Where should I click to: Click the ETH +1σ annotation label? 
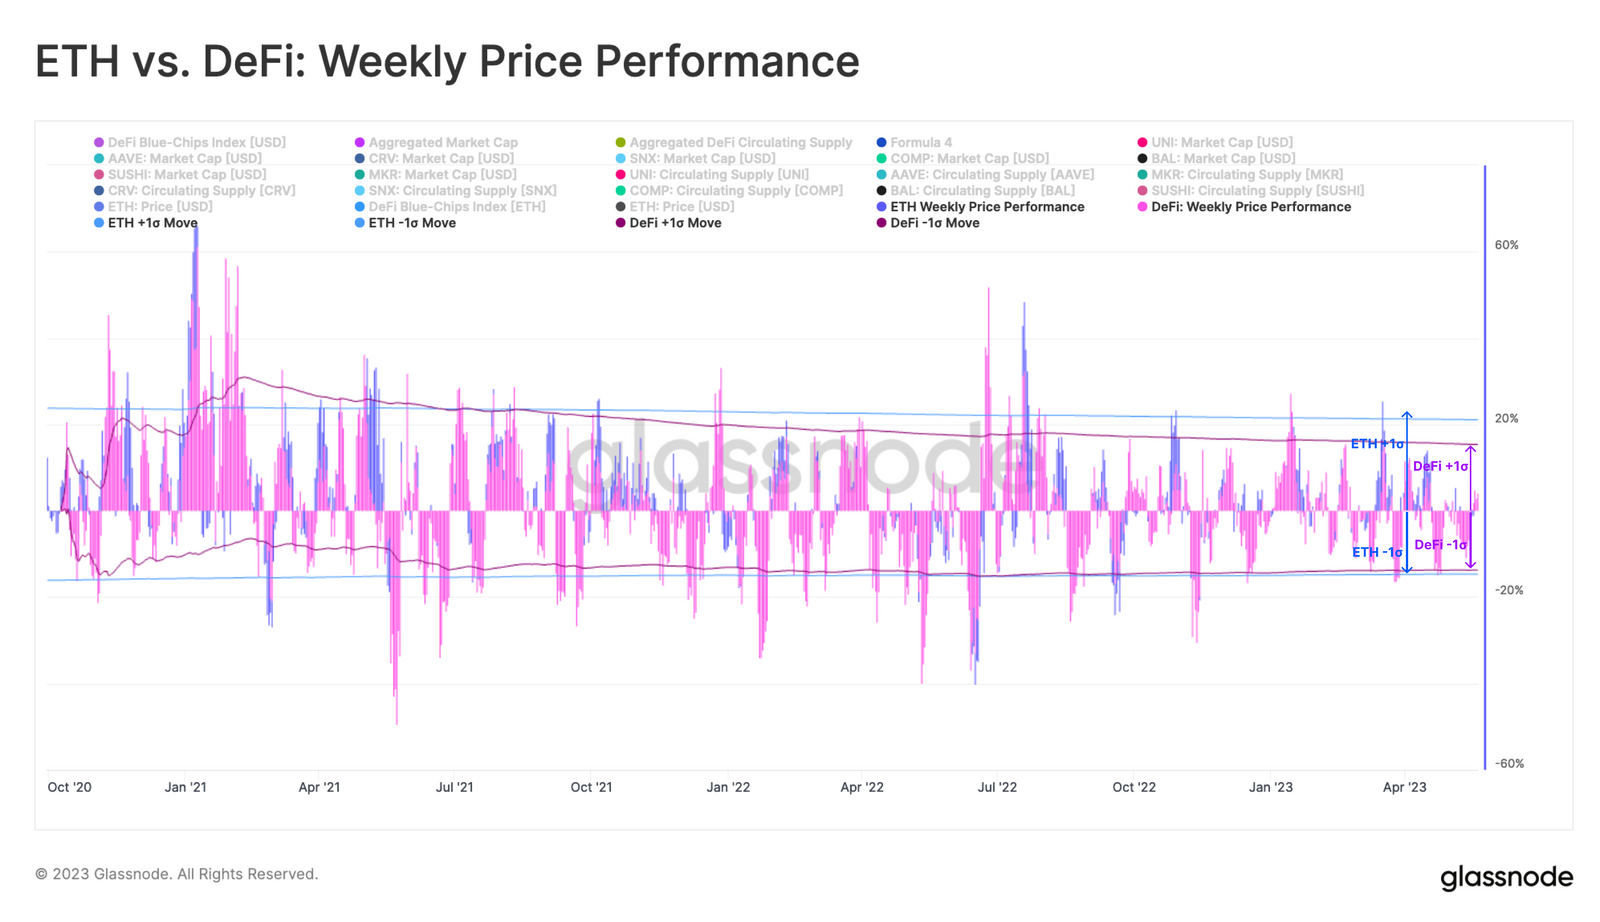pos(1377,444)
